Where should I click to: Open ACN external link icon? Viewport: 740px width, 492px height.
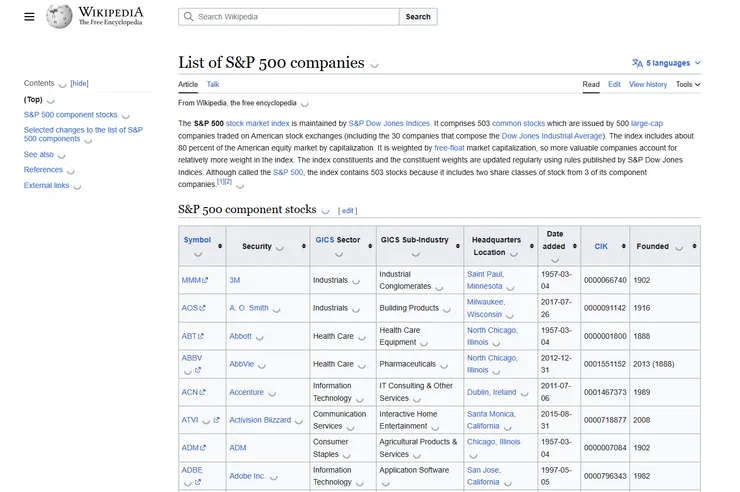[202, 392]
